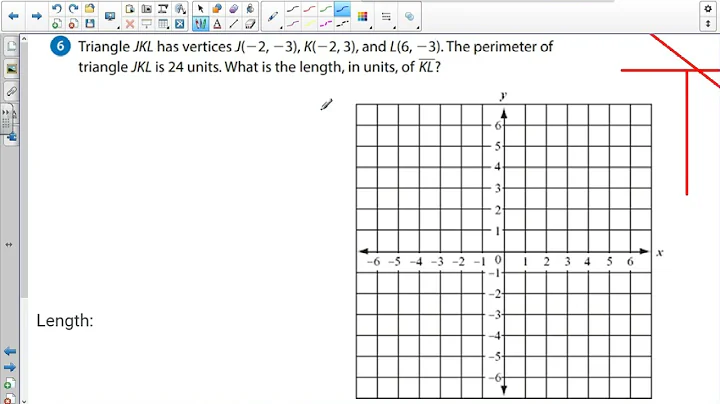The image size is (720, 404).
Task: Choose the red pen style
Action: 309,9
